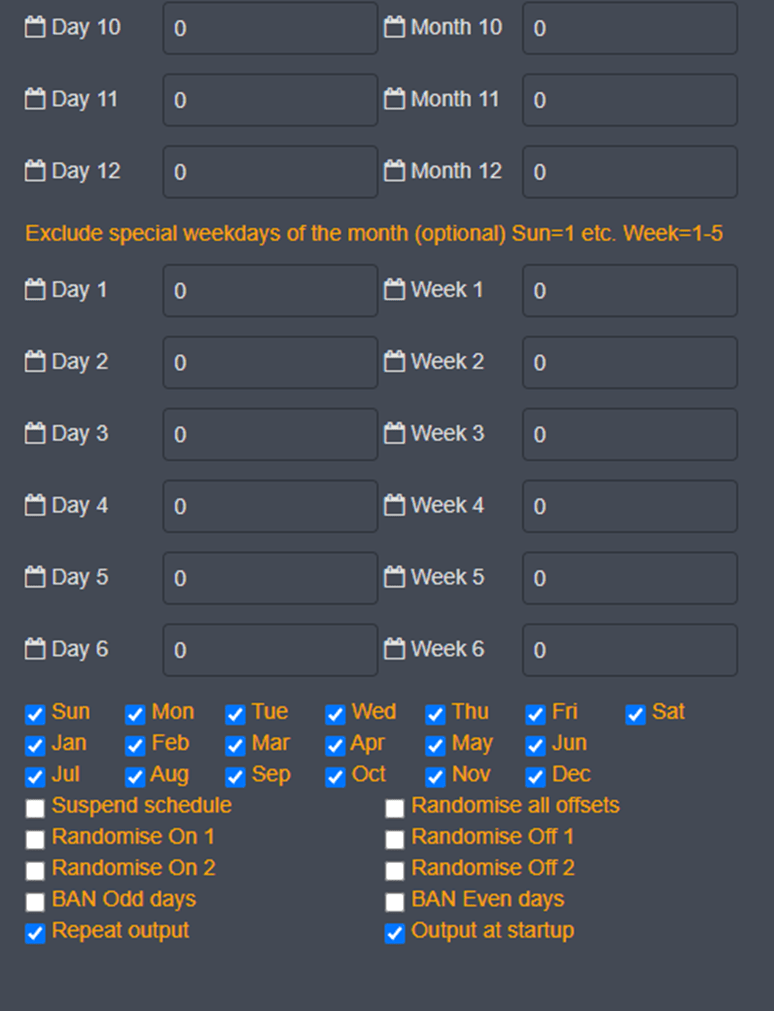The width and height of the screenshot is (774, 1011).
Task: Click the calendar icon next to Week 3
Action: pyautogui.click(x=395, y=434)
